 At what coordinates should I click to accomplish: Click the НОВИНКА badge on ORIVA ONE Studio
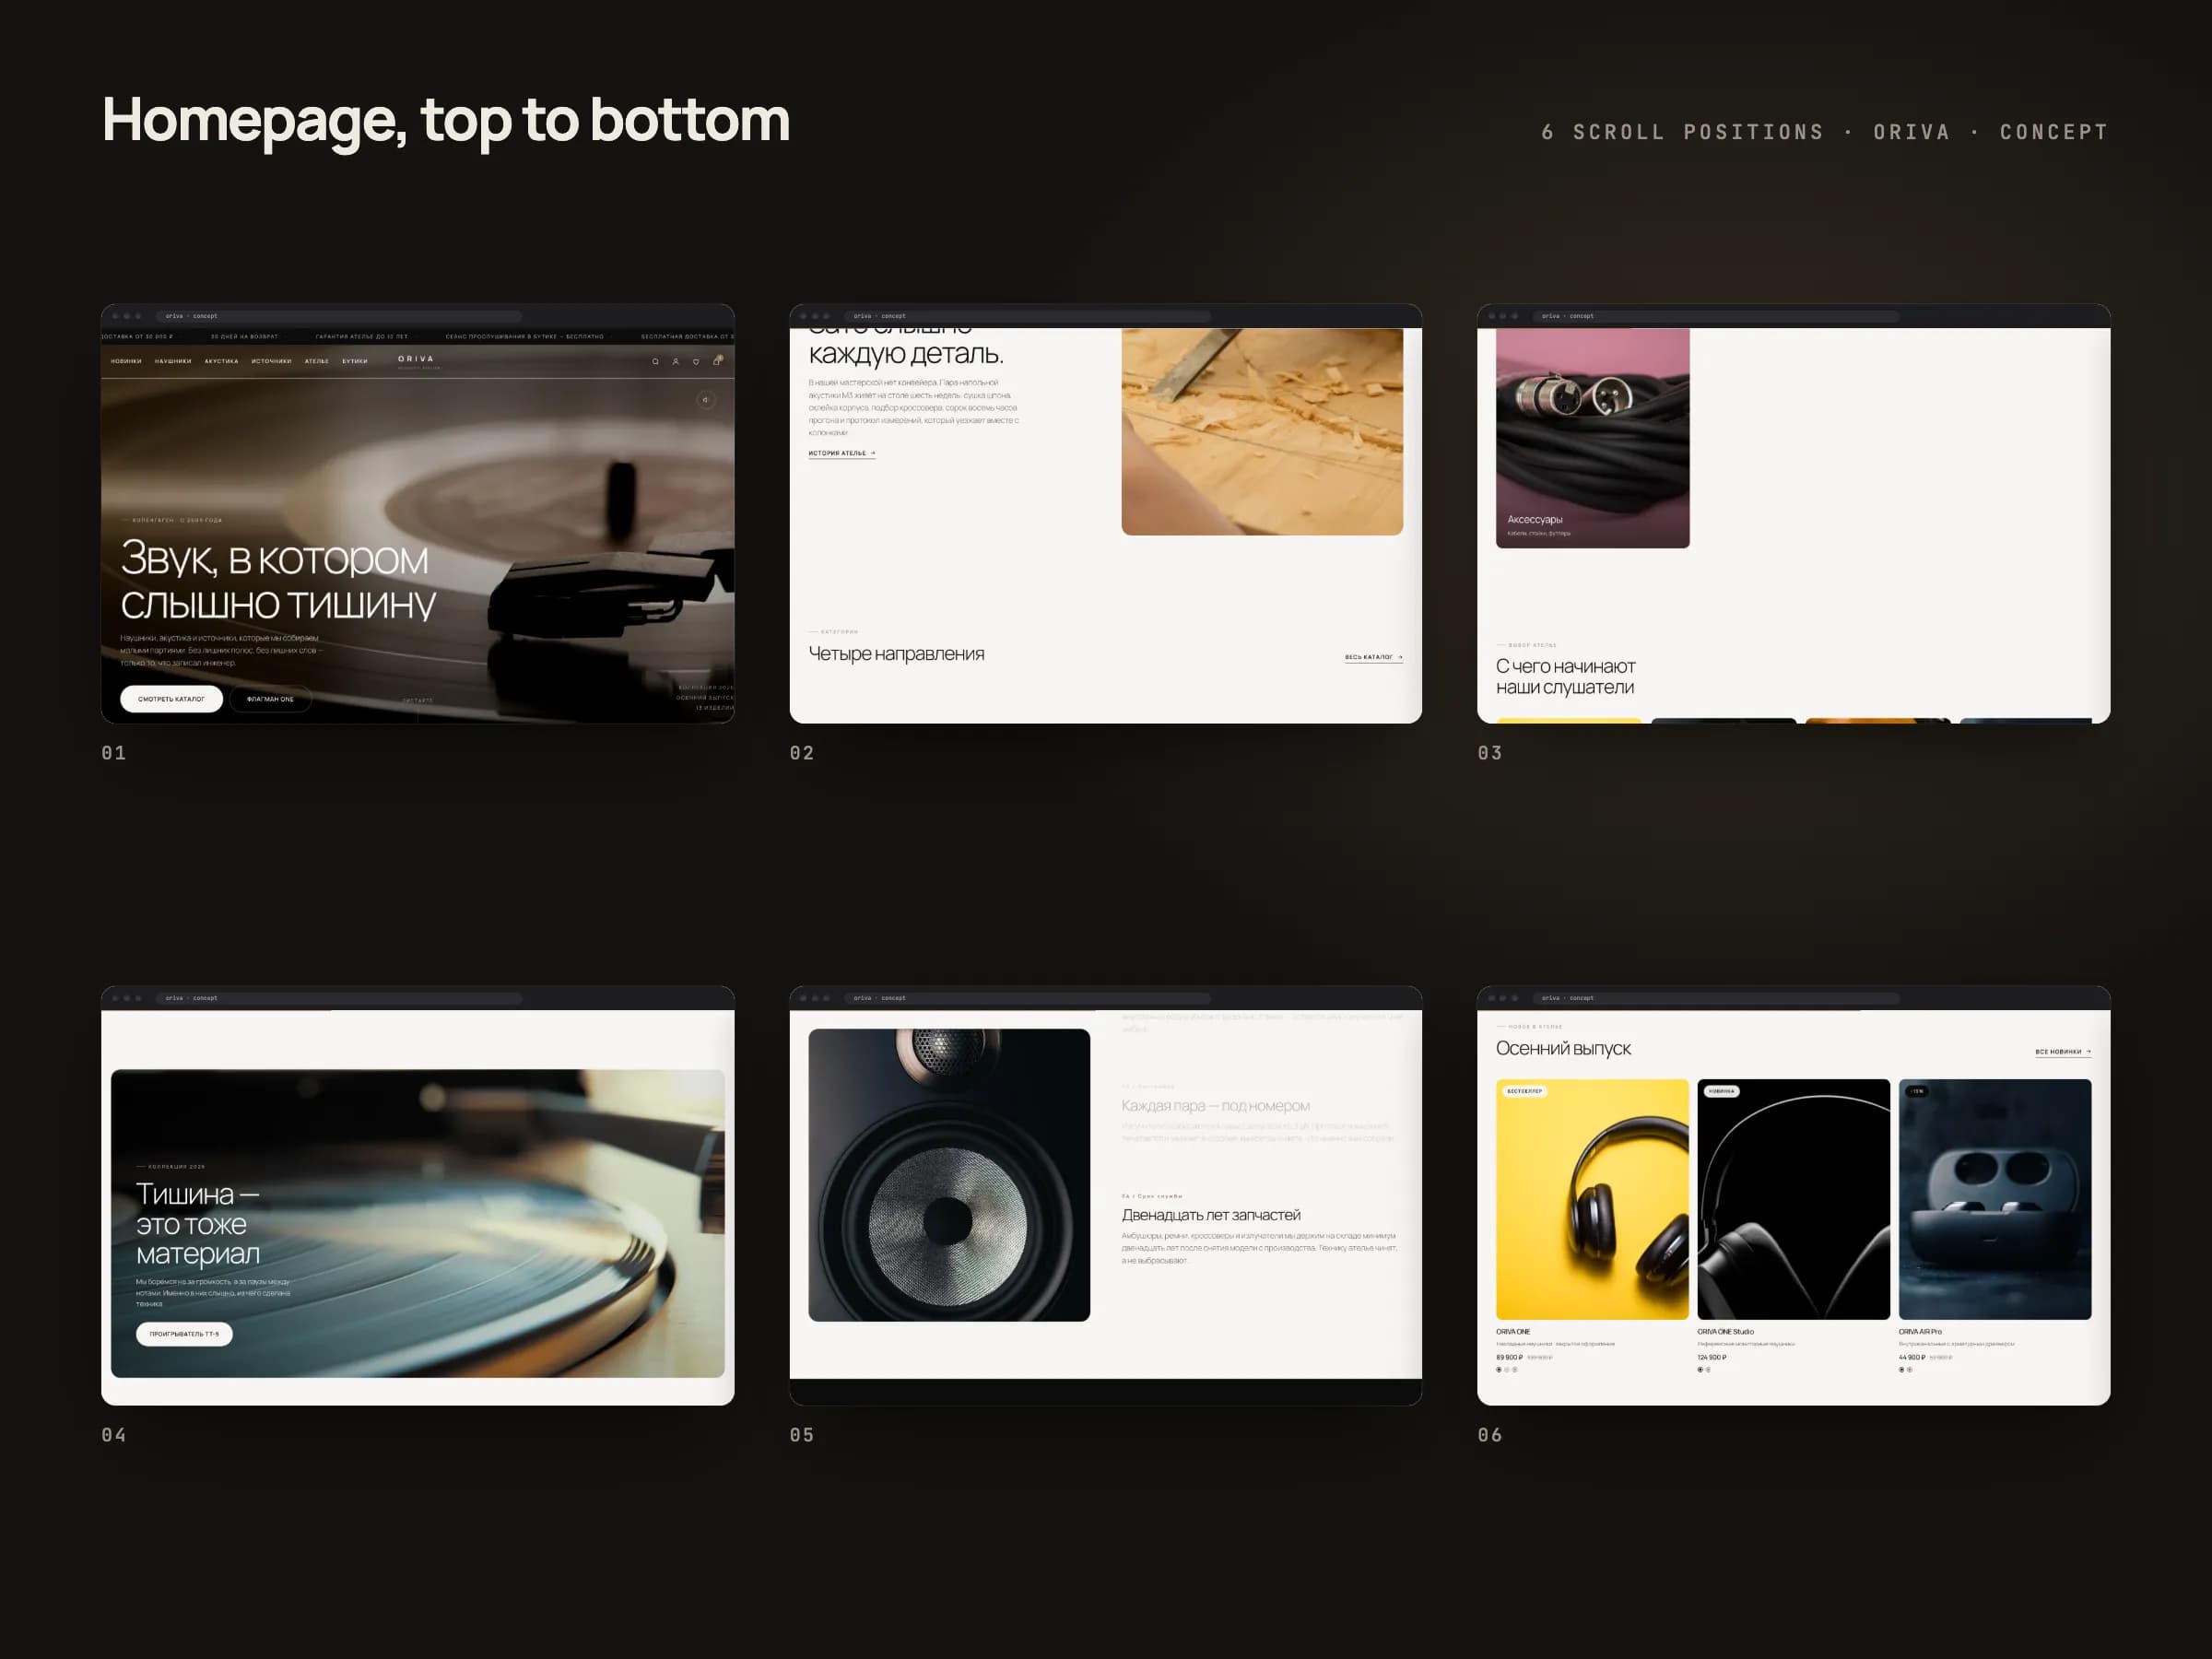coord(1721,1091)
